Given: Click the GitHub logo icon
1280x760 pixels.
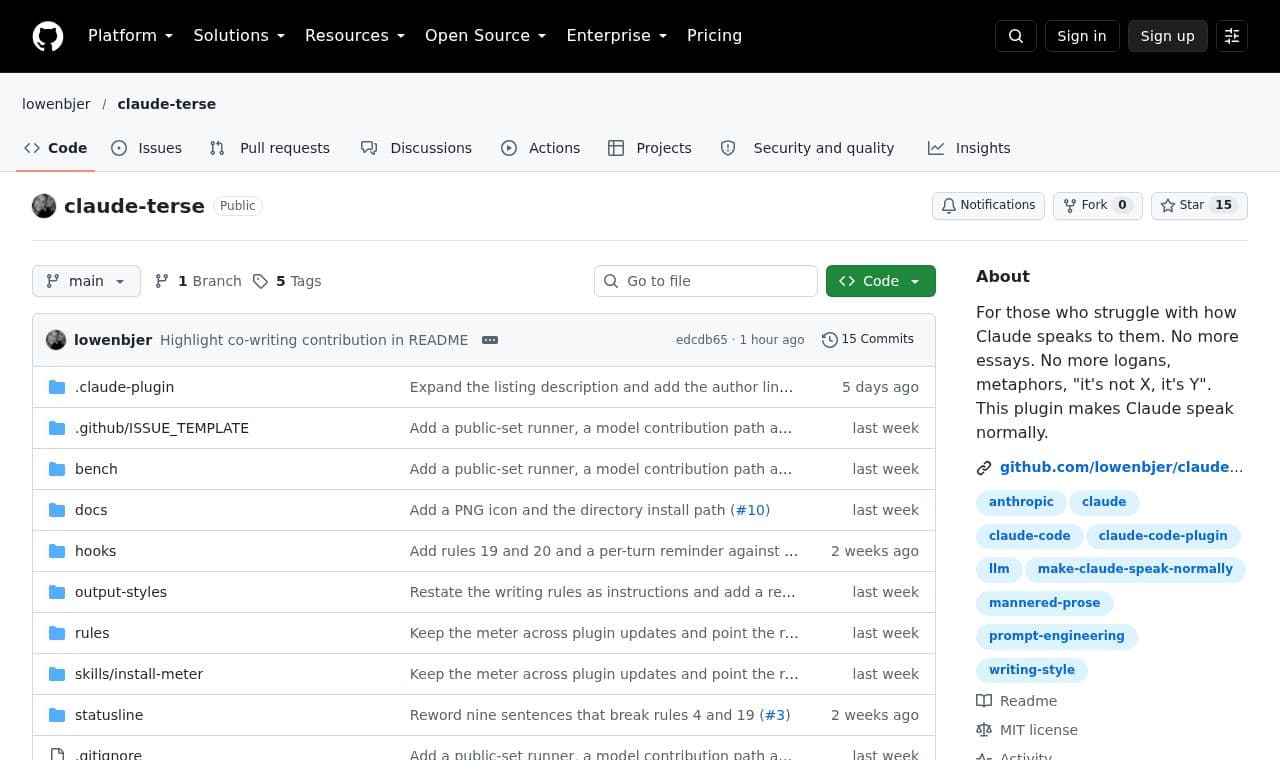Looking at the screenshot, I should coord(48,36).
